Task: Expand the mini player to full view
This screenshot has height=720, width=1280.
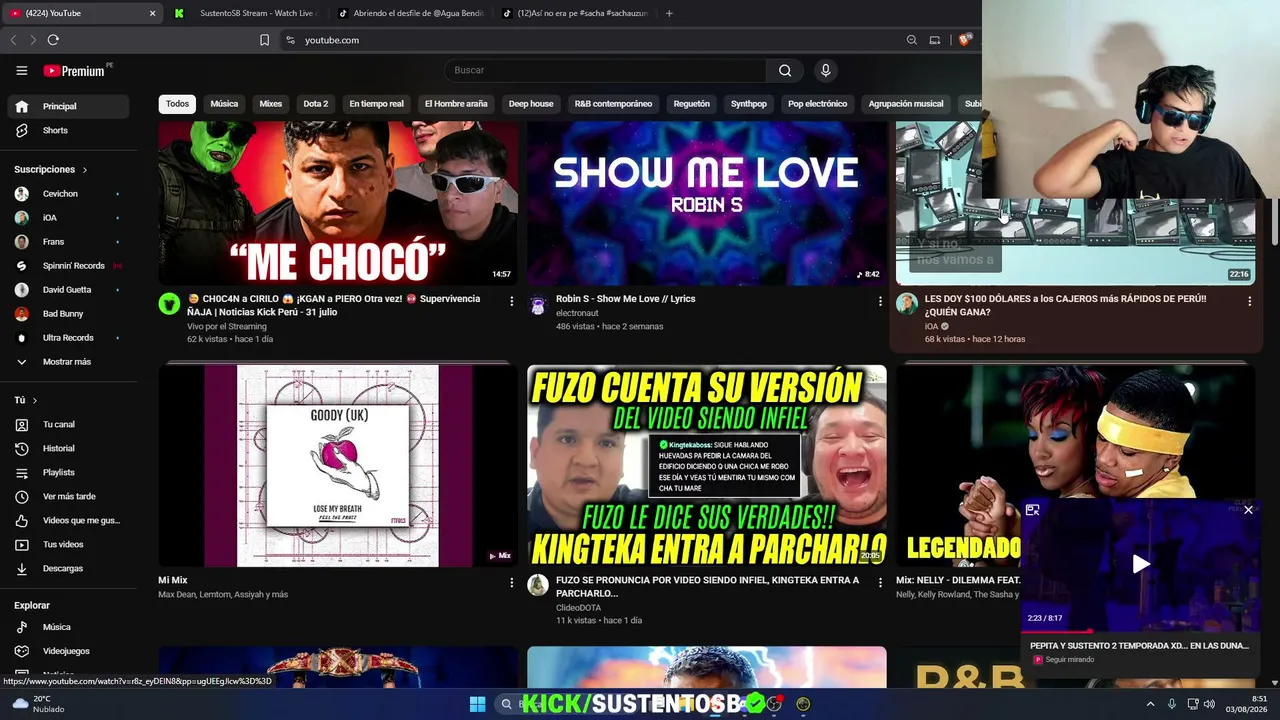Action: tap(1033, 510)
